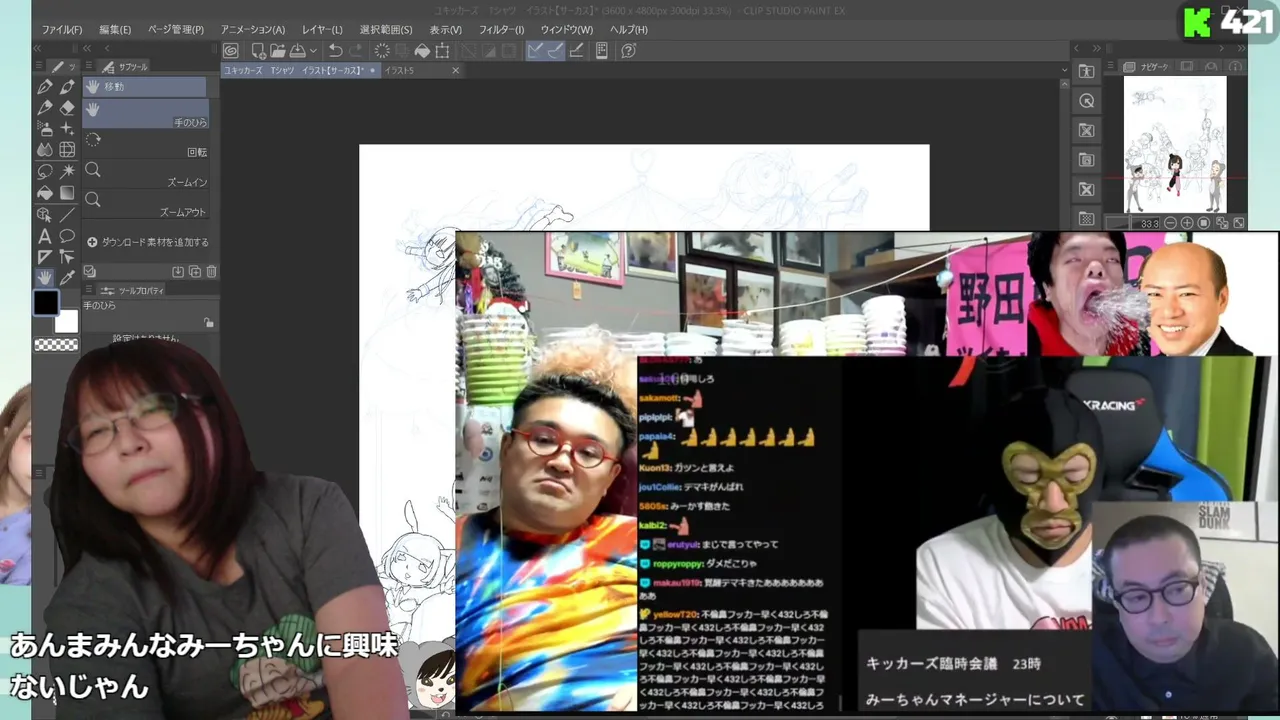The height and width of the screenshot is (720, 1280).
Task: Select the Eyedropper tool
Action: tap(67, 278)
